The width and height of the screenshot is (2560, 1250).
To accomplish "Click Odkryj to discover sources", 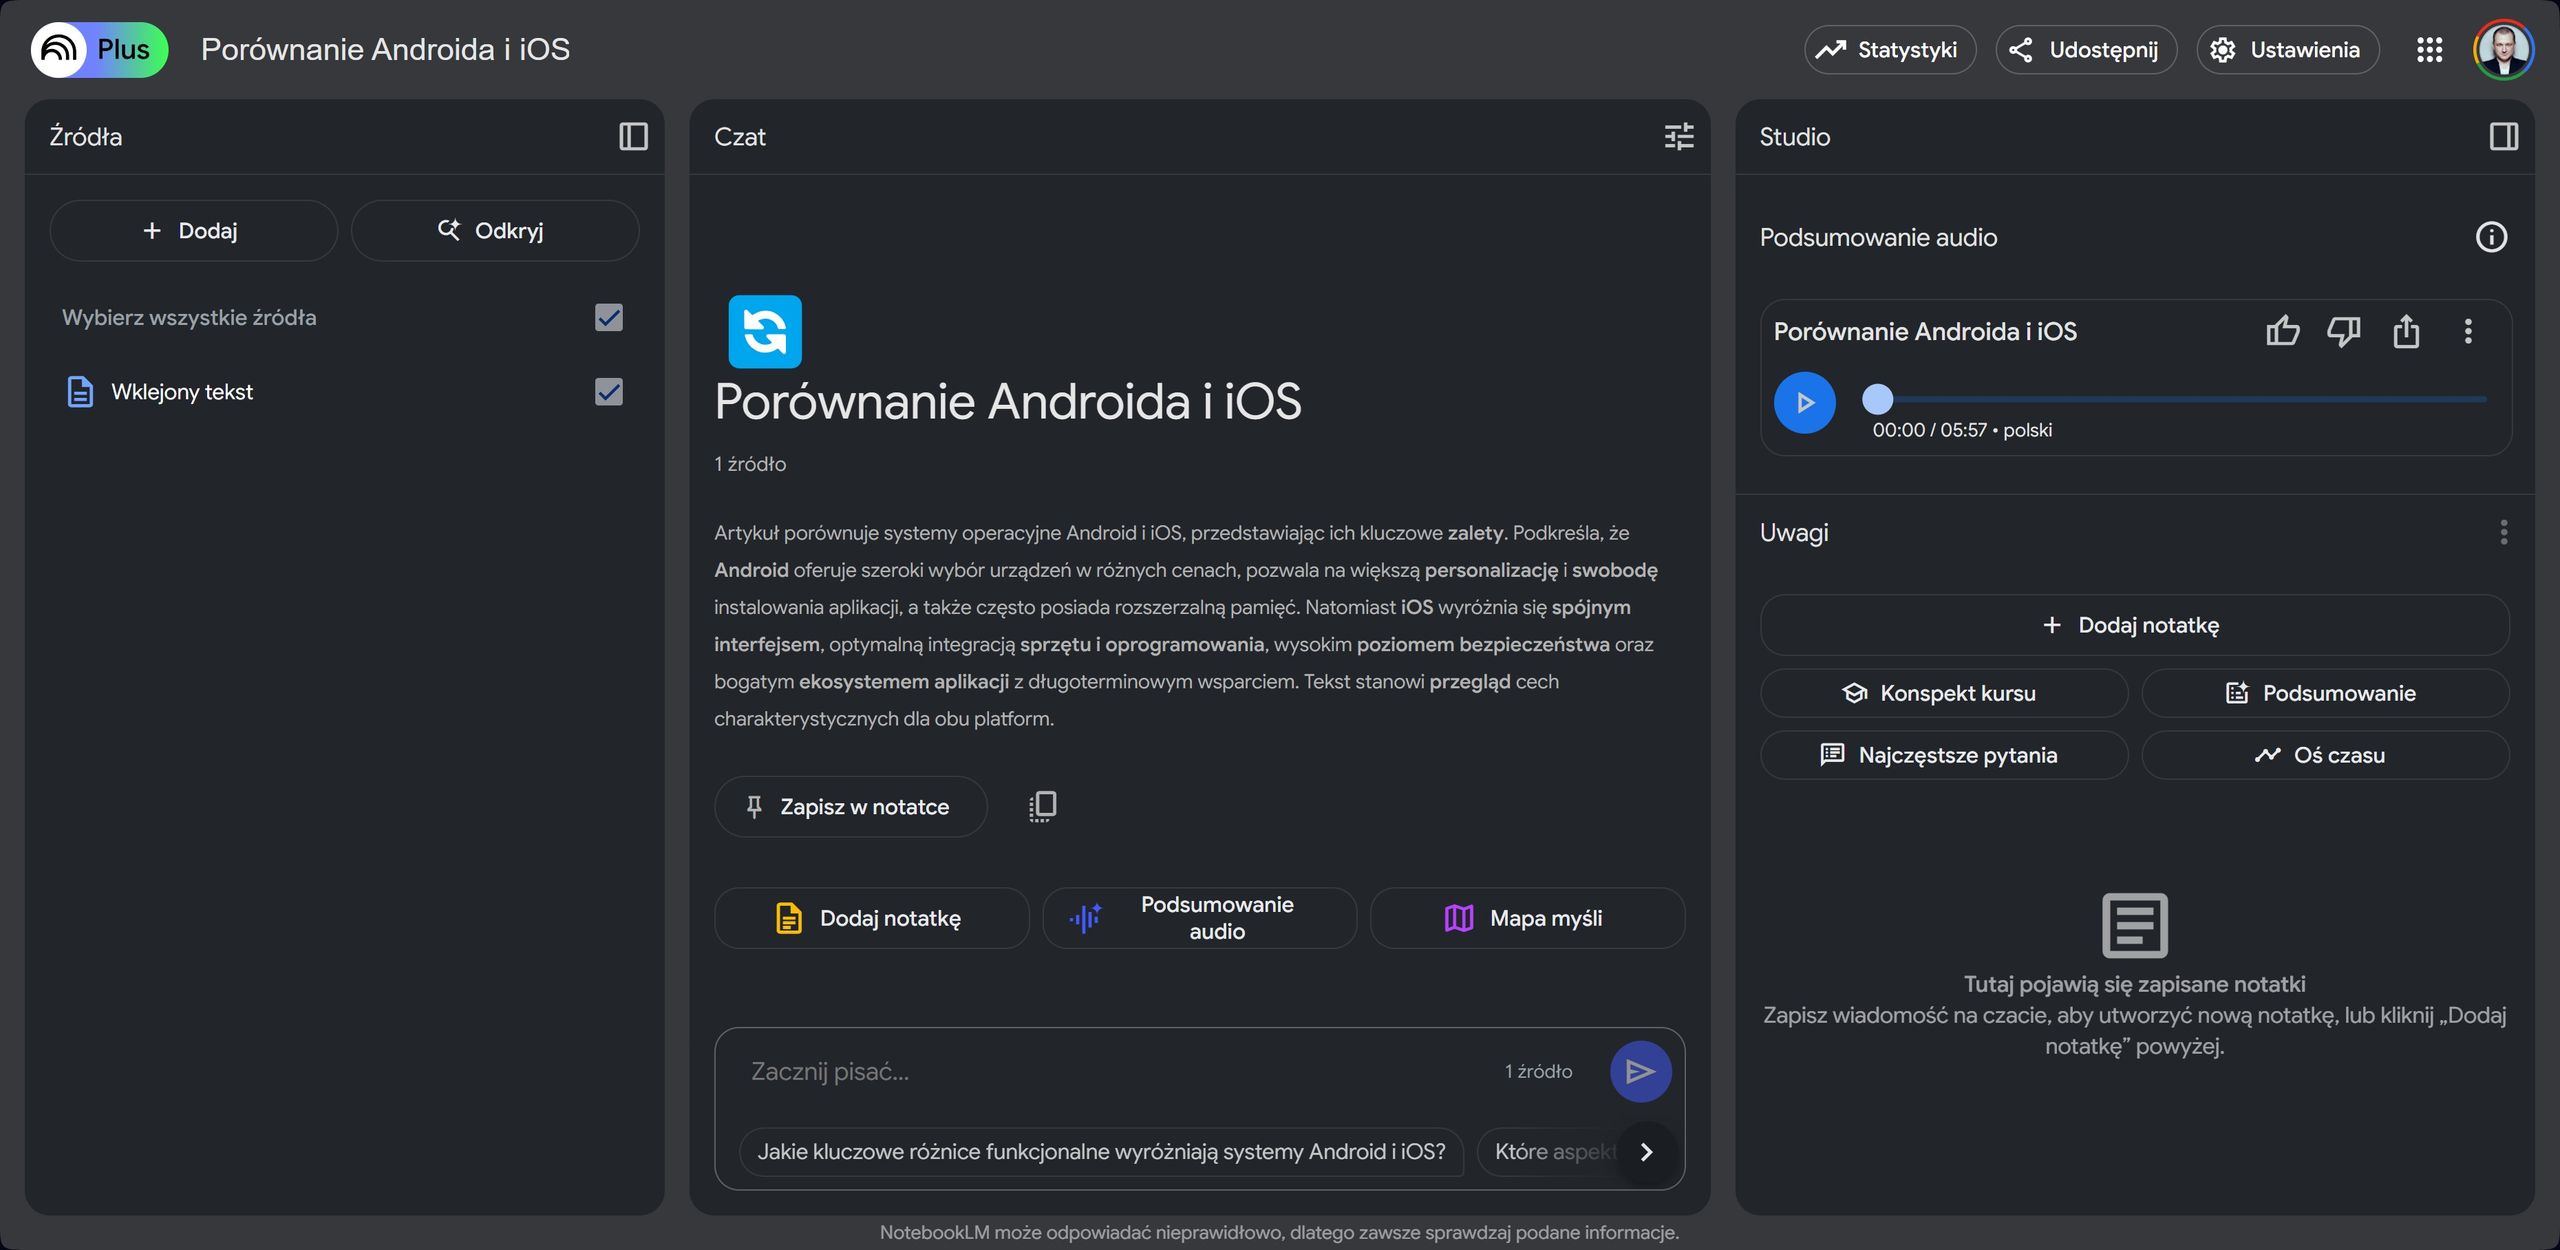I will [494, 231].
